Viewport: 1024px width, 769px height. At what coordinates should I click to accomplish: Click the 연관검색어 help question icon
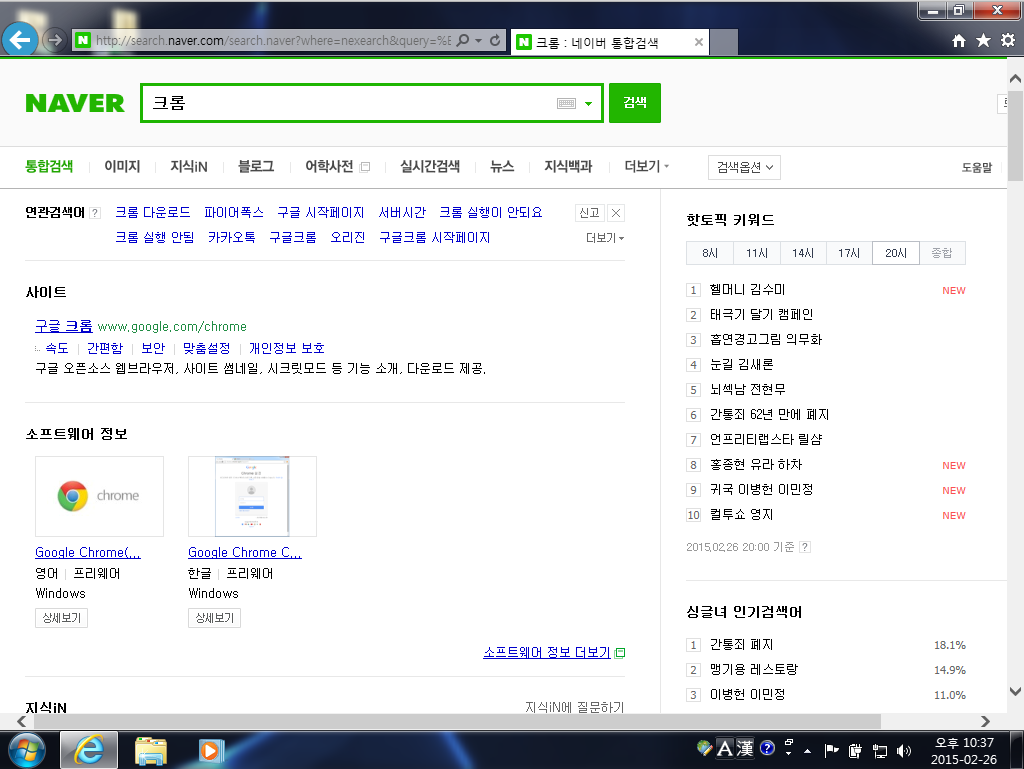tap(95, 213)
